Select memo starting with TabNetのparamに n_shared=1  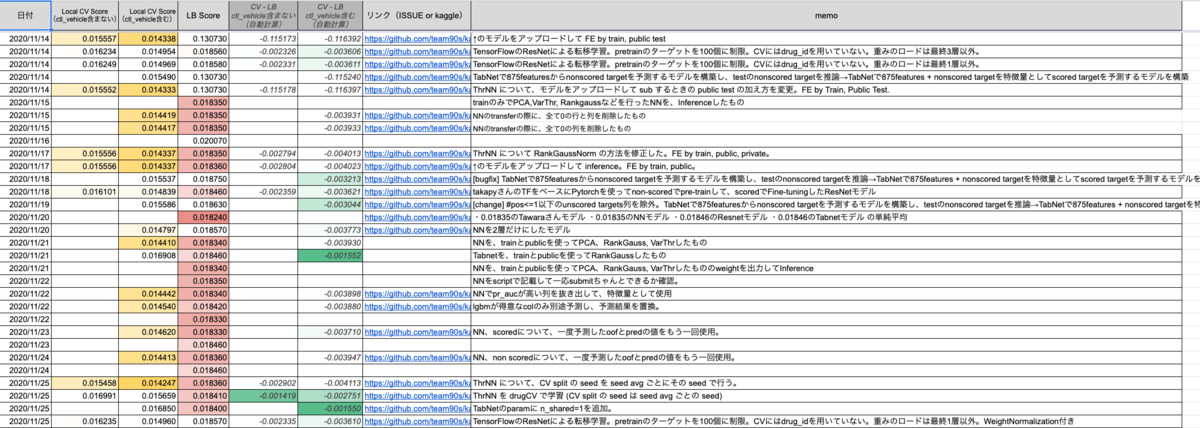coord(834,409)
